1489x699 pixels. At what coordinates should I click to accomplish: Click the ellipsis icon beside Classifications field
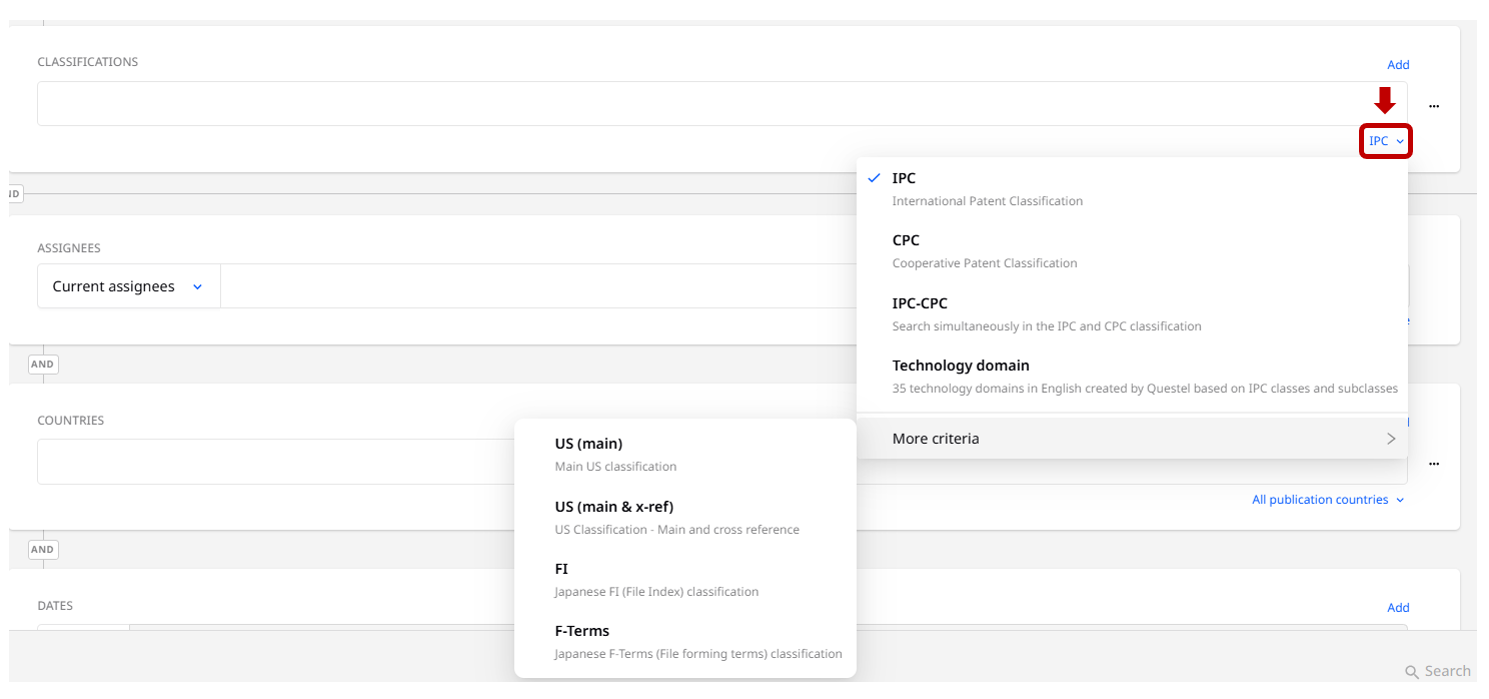(1433, 106)
